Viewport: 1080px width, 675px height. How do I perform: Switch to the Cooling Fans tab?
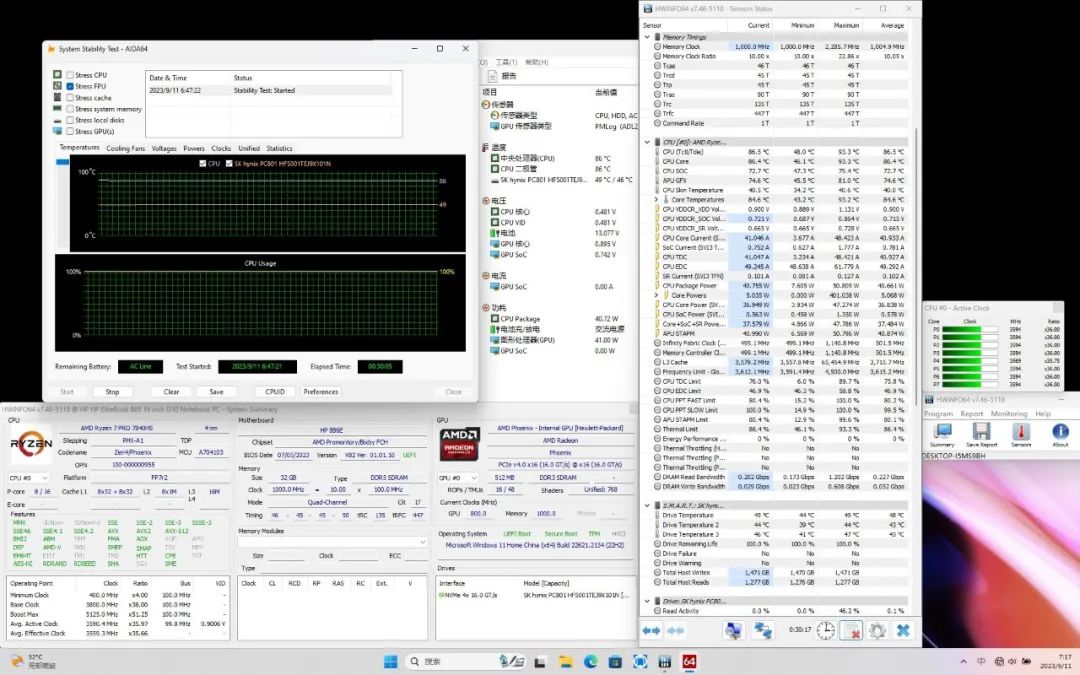pyautogui.click(x=125, y=148)
